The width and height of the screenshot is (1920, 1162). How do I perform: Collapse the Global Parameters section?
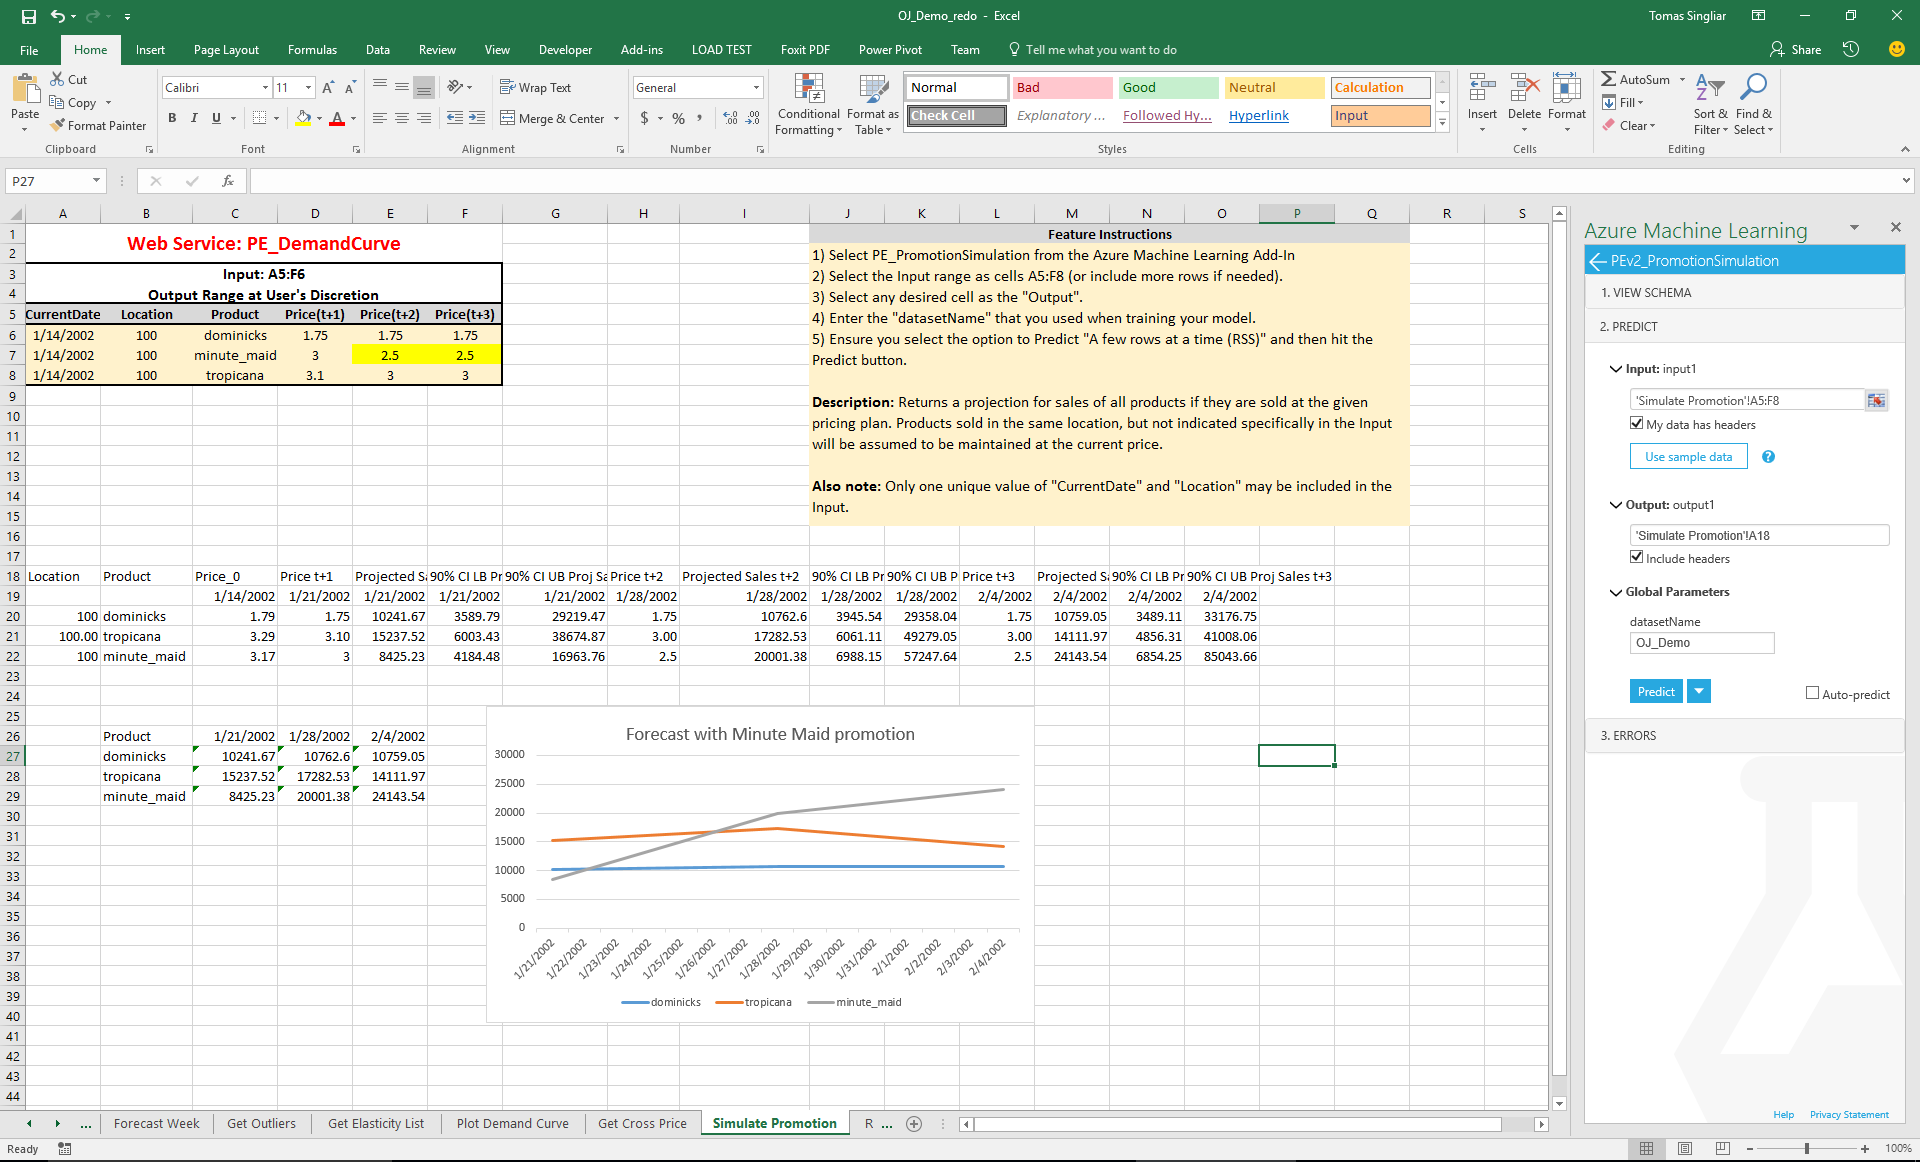tap(1616, 592)
